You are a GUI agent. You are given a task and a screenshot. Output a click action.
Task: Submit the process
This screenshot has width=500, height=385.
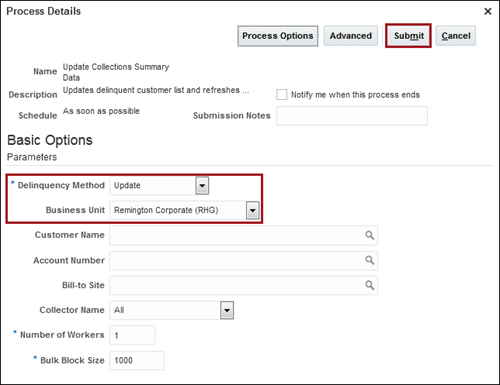pyautogui.click(x=409, y=36)
